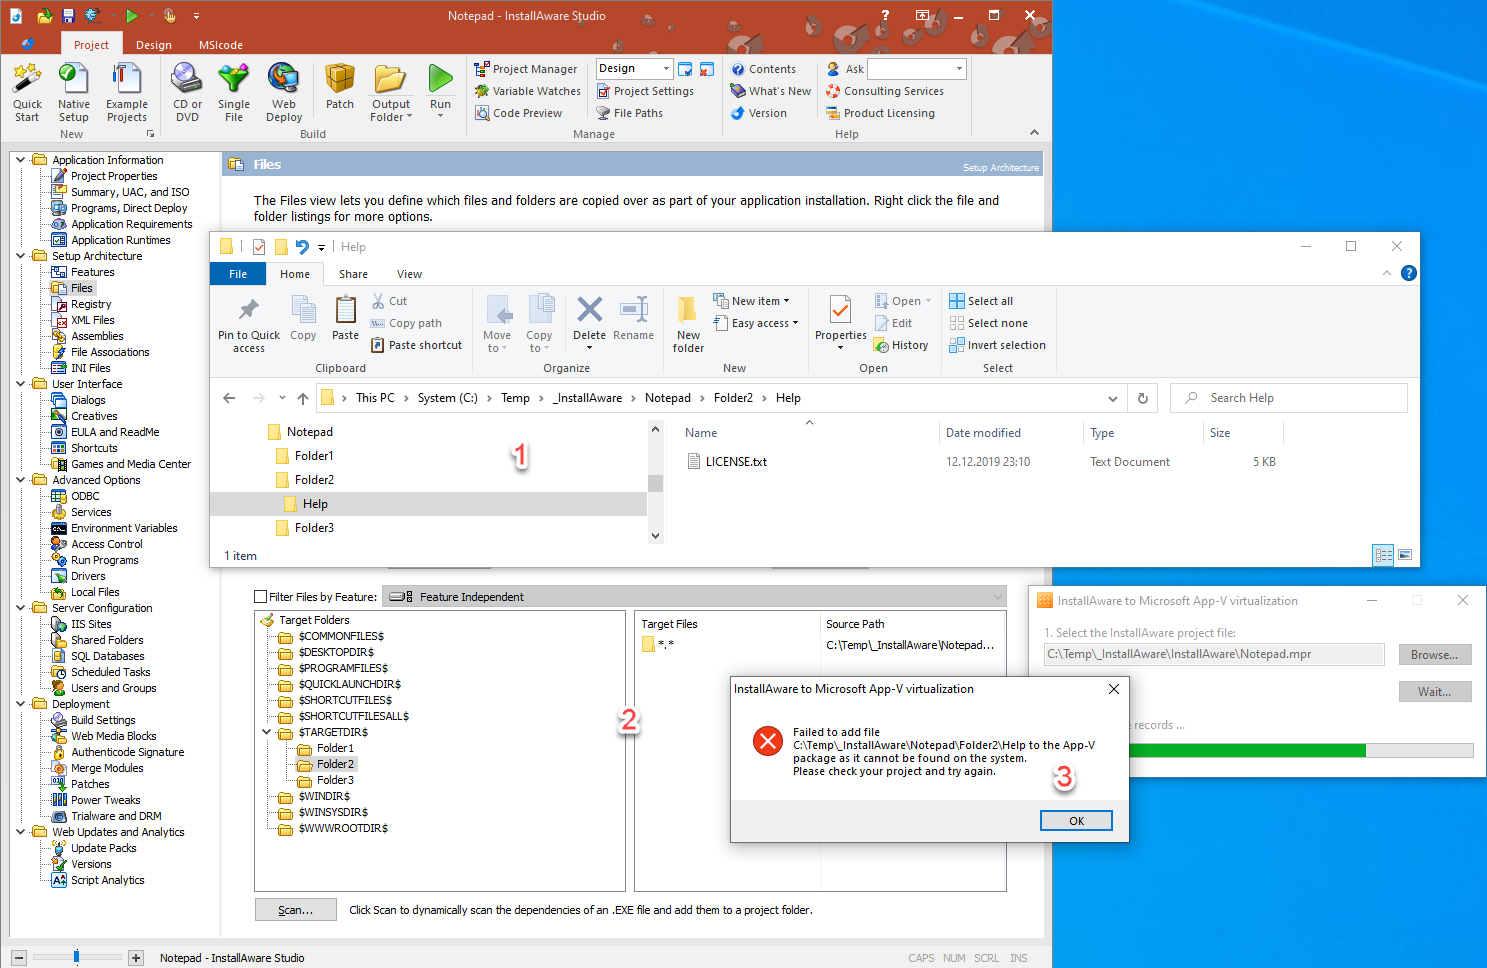Open Variable Watches

pos(528,91)
